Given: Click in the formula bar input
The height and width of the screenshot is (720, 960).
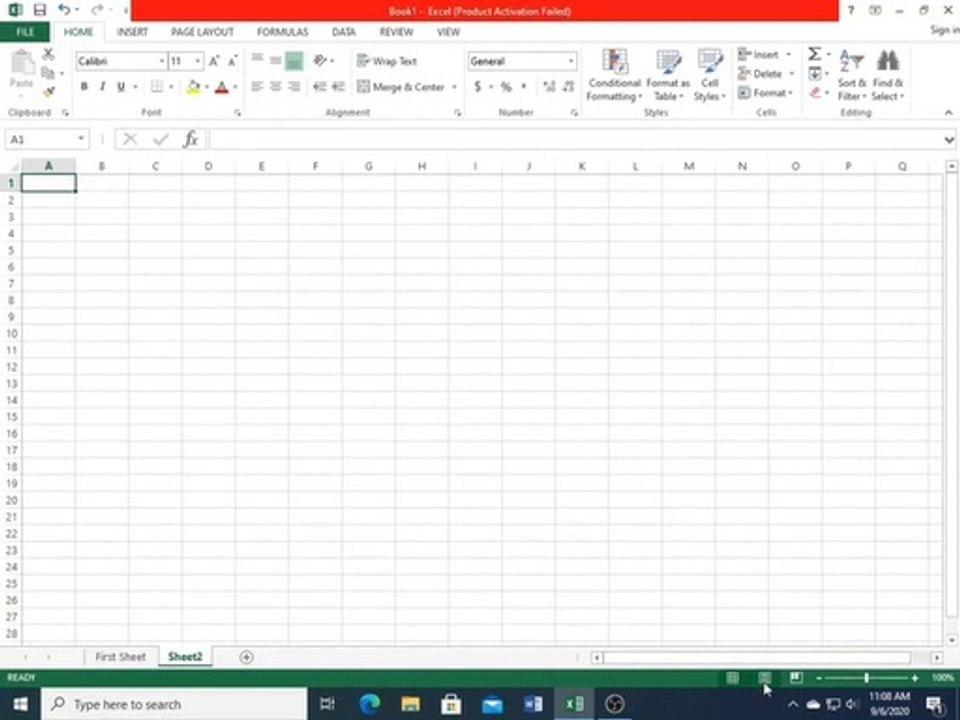Looking at the screenshot, I should 576,139.
